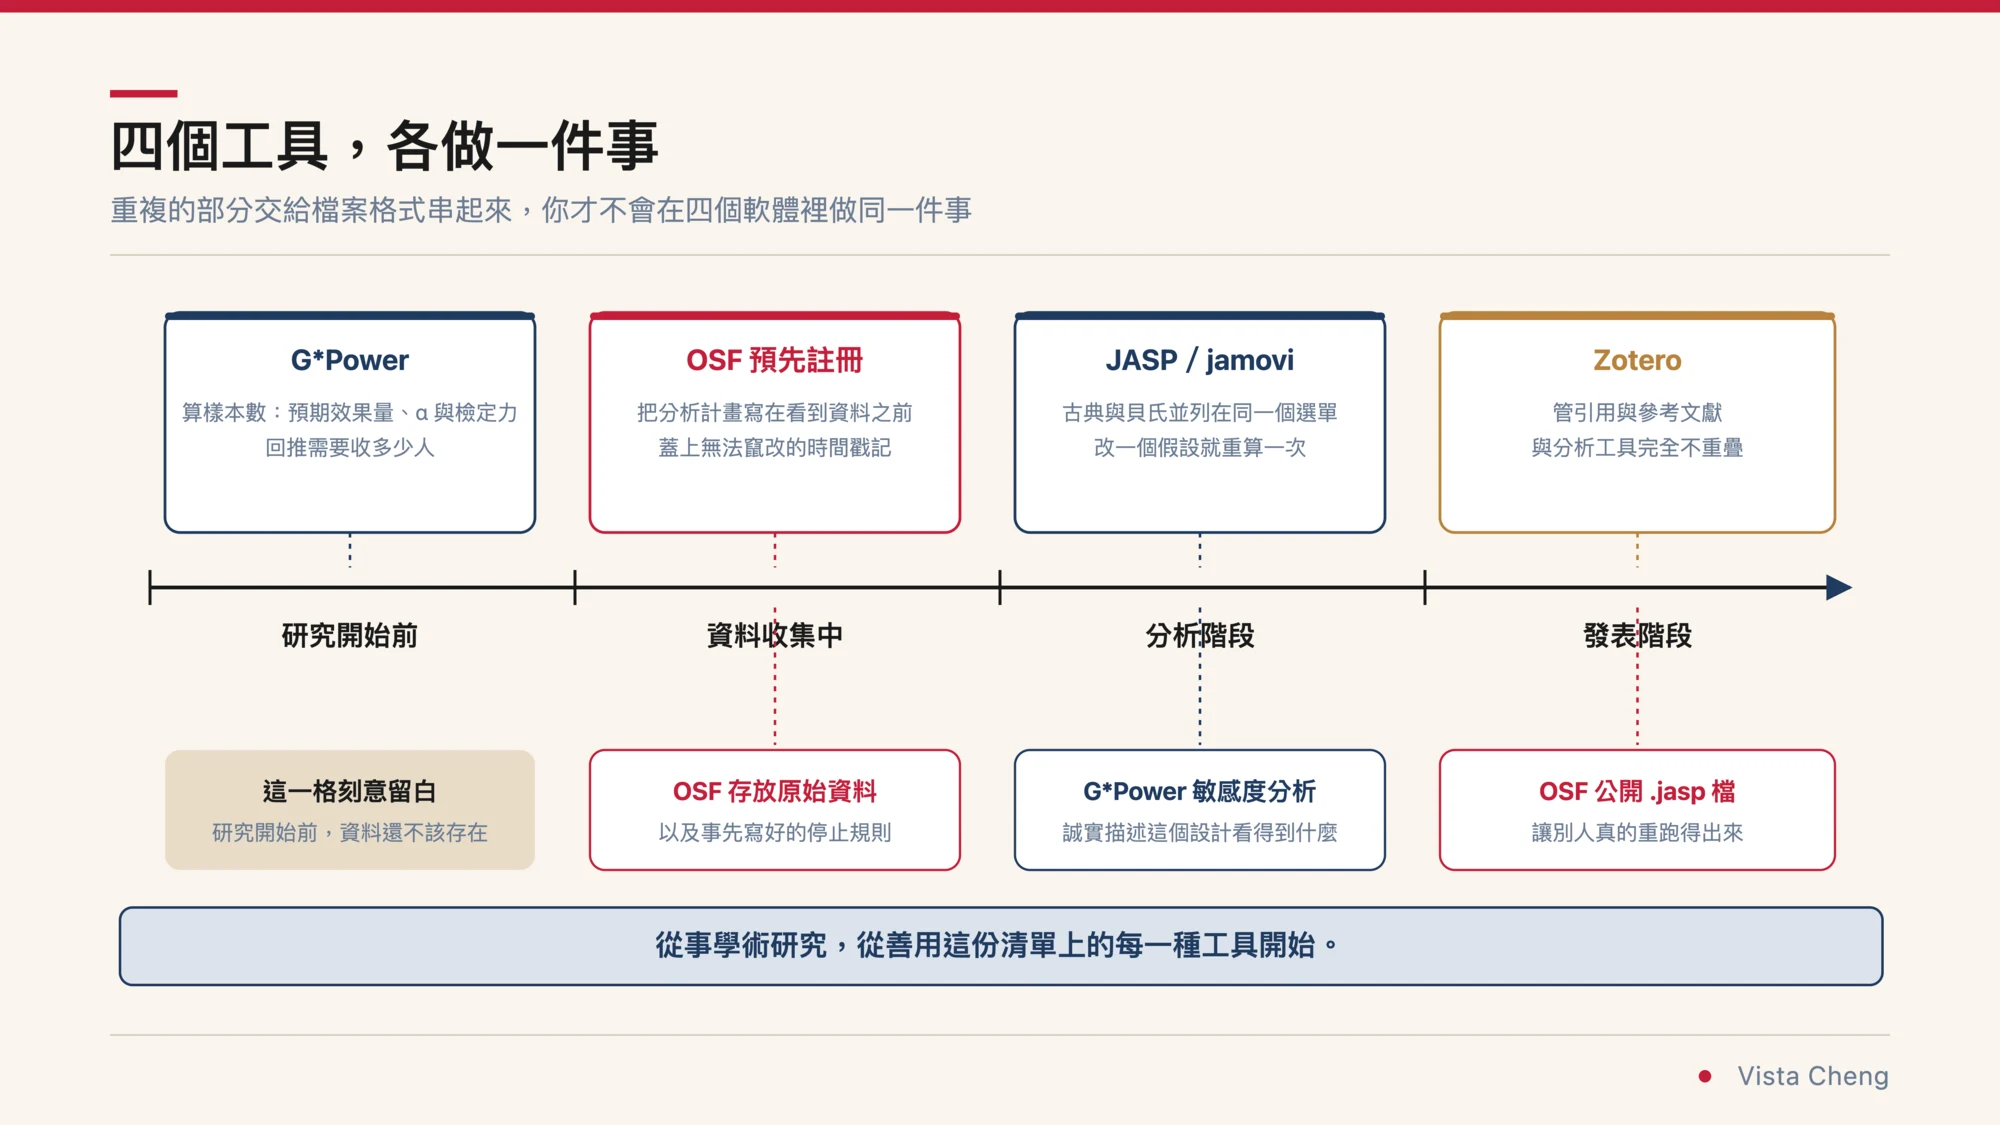This screenshot has height=1125, width=2000.
Task: Click the text 管引用與參考文獻
Action: point(1637,412)
